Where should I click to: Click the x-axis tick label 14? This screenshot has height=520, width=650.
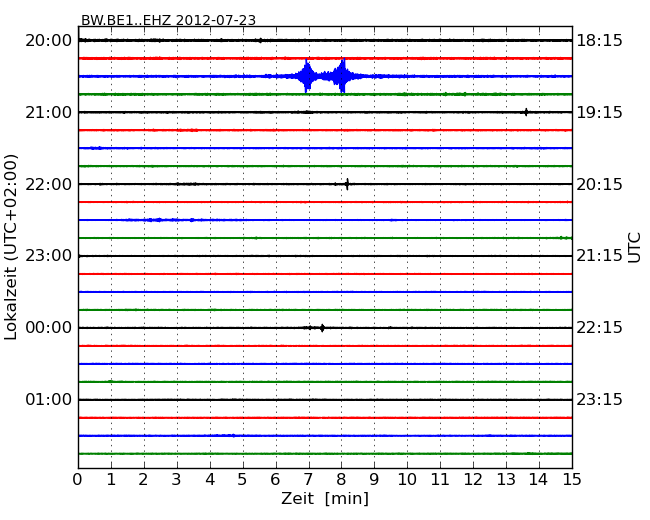point(538,479)
